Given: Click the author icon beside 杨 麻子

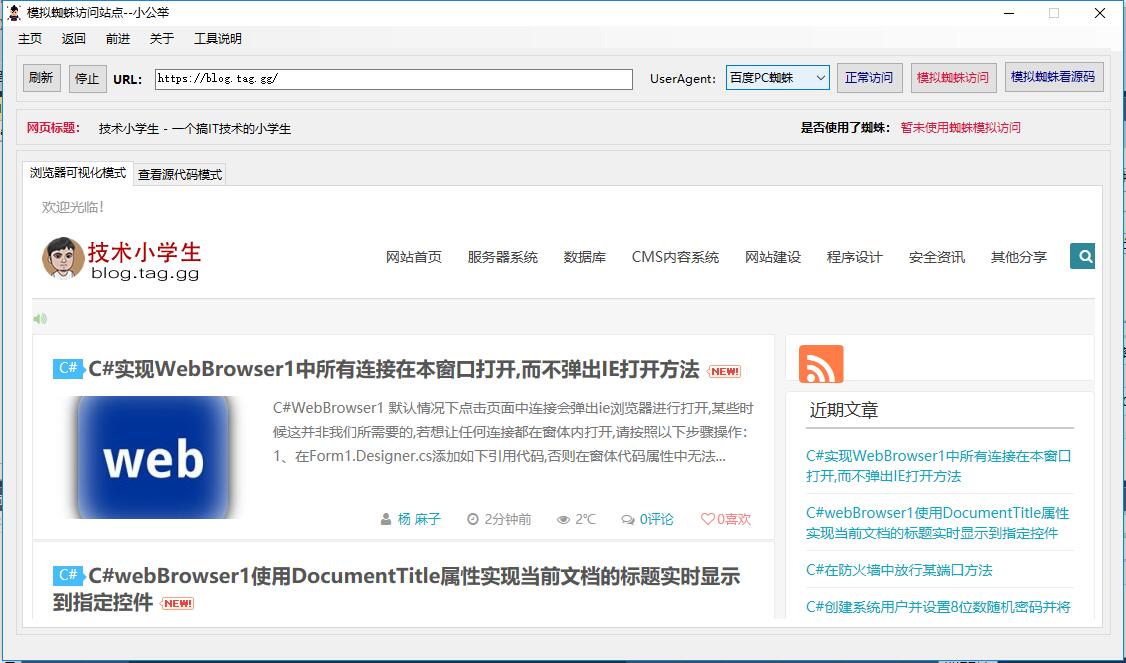Looking at the screenshot, I should [385, 519].
